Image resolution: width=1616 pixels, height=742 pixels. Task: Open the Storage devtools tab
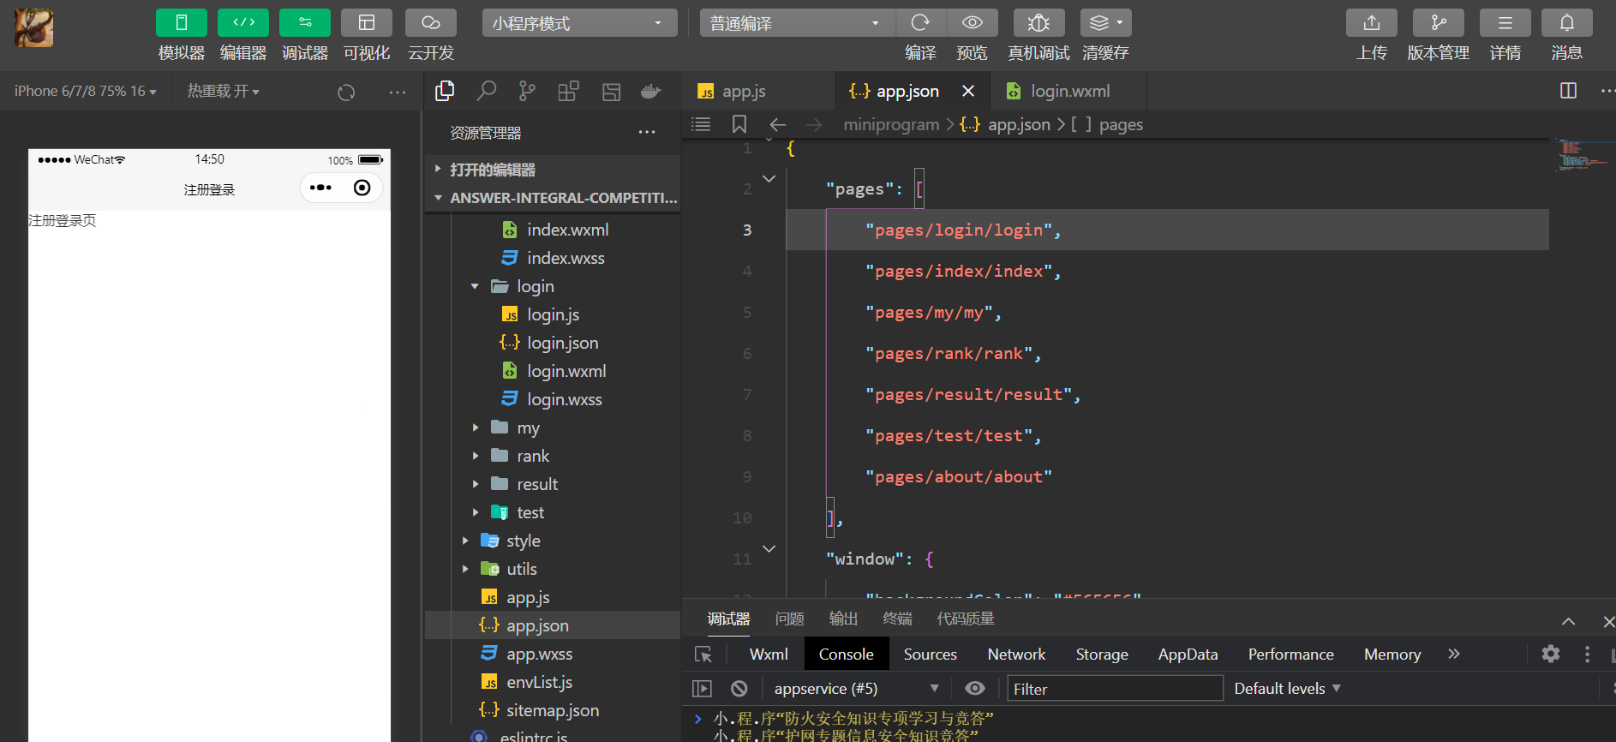click(1102, 654)
